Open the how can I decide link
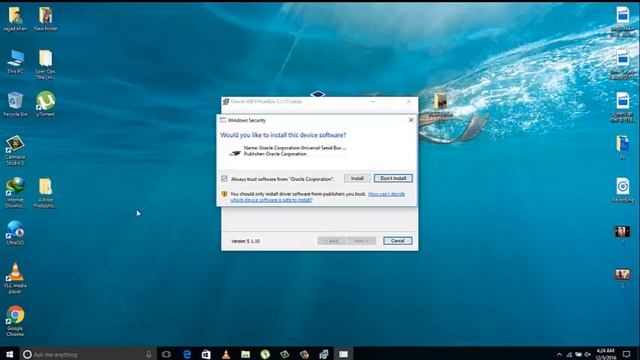 pyautogui.click(x=318, y=197)
